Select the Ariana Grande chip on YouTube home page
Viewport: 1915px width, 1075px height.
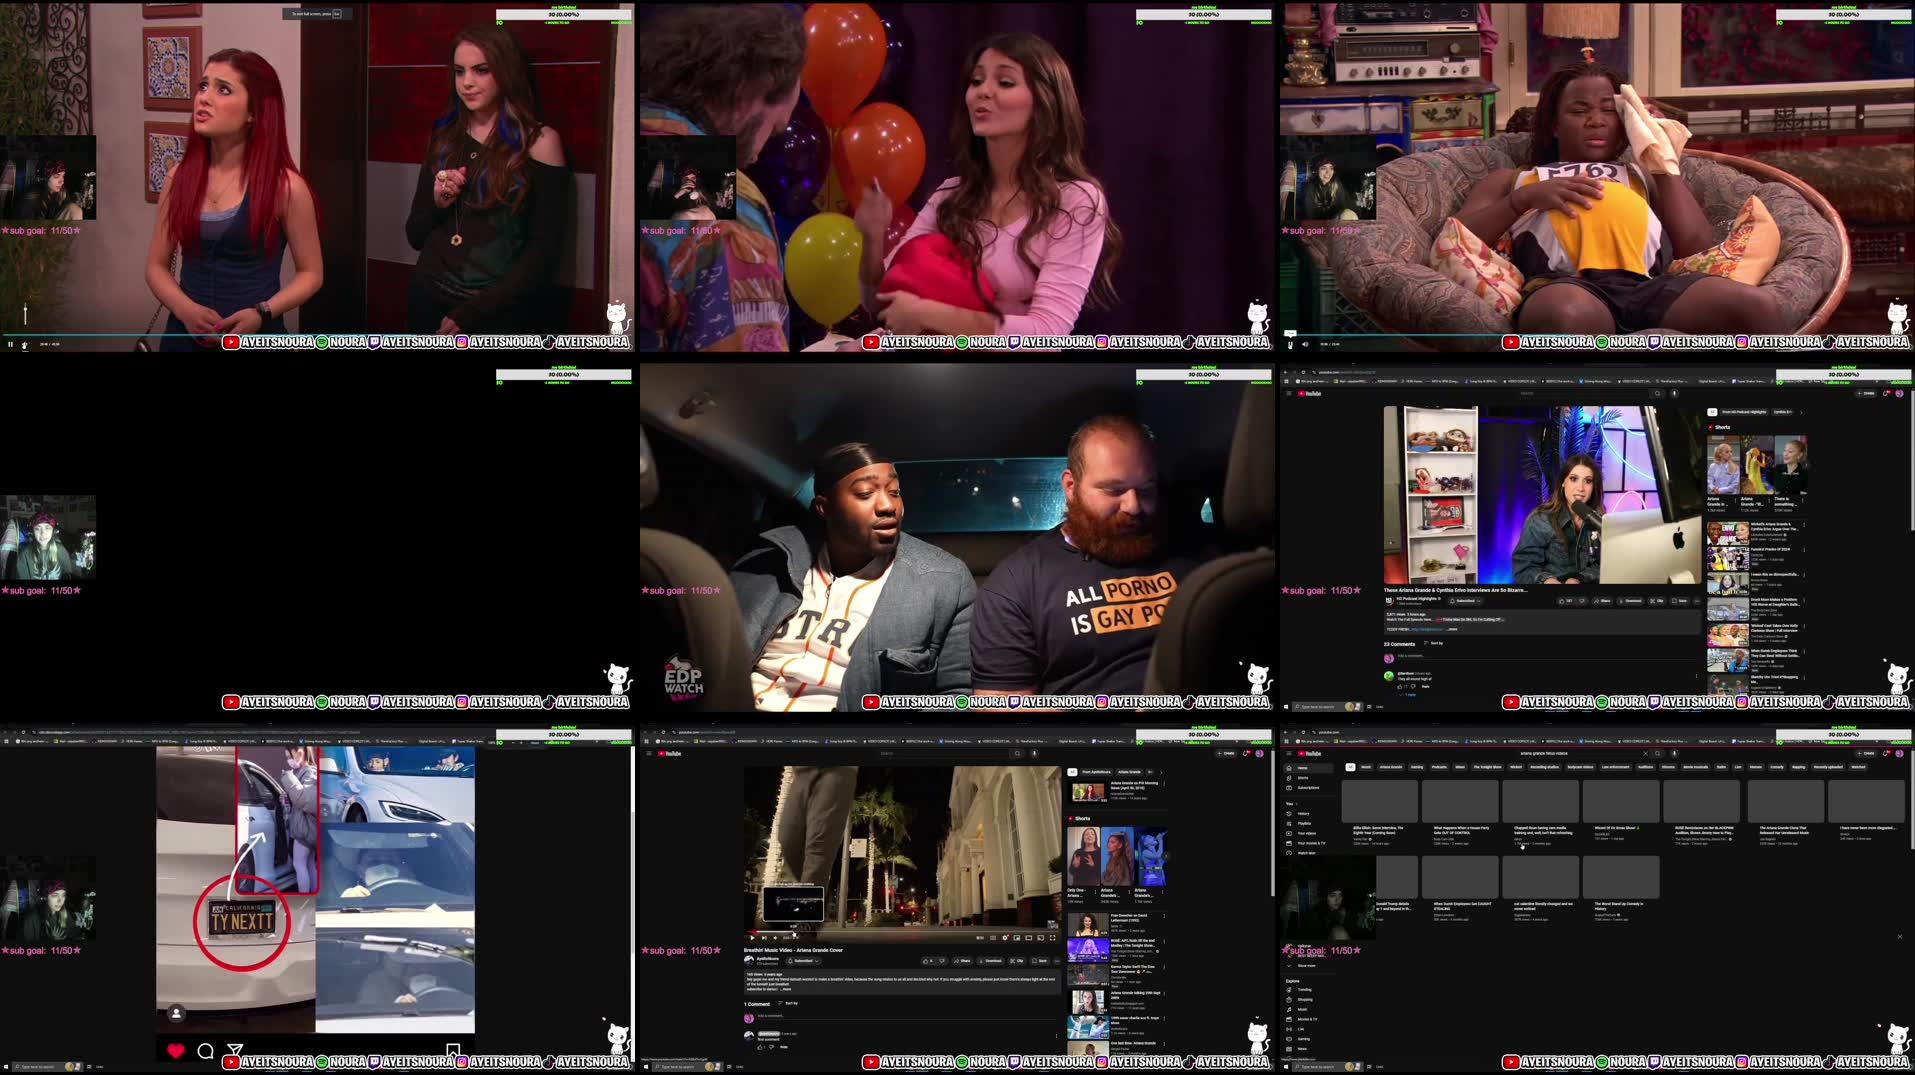coord(1391,767)
